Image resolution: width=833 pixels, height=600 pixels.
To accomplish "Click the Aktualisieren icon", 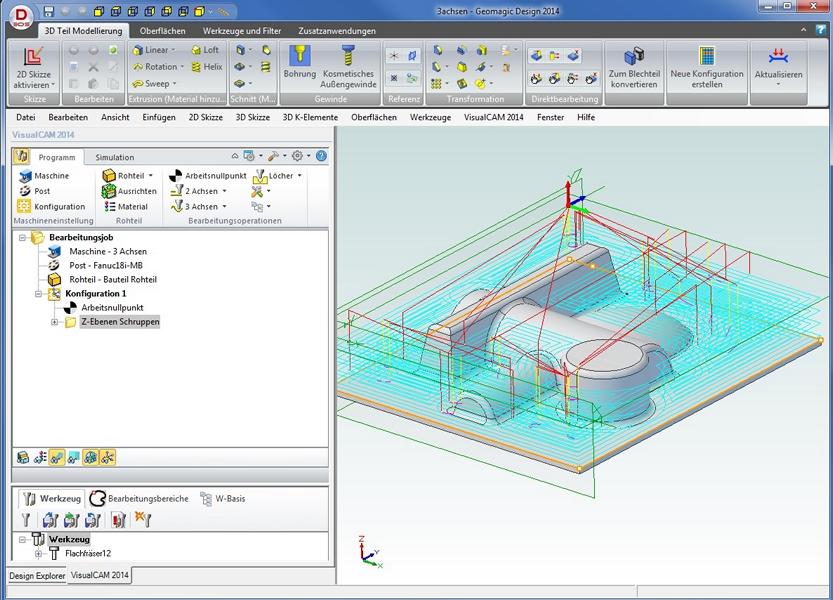I will tap(778, 56).
